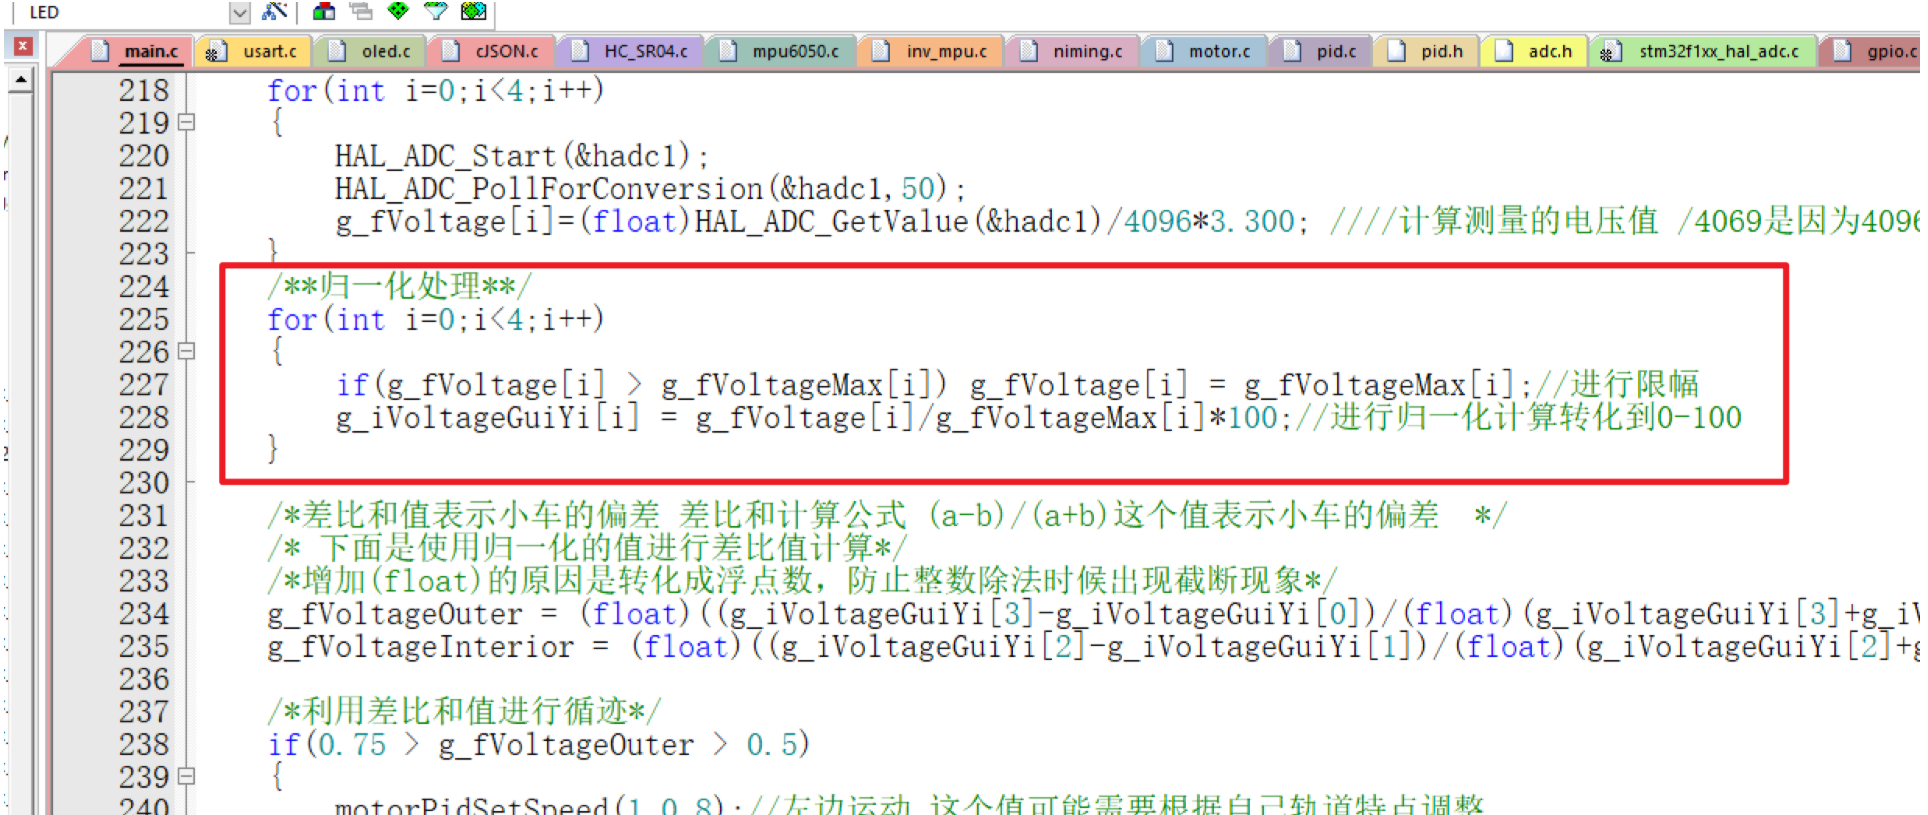Click the 进行限幅 comment
This screenshot has width=1928, height=815.
point(1618,385)
